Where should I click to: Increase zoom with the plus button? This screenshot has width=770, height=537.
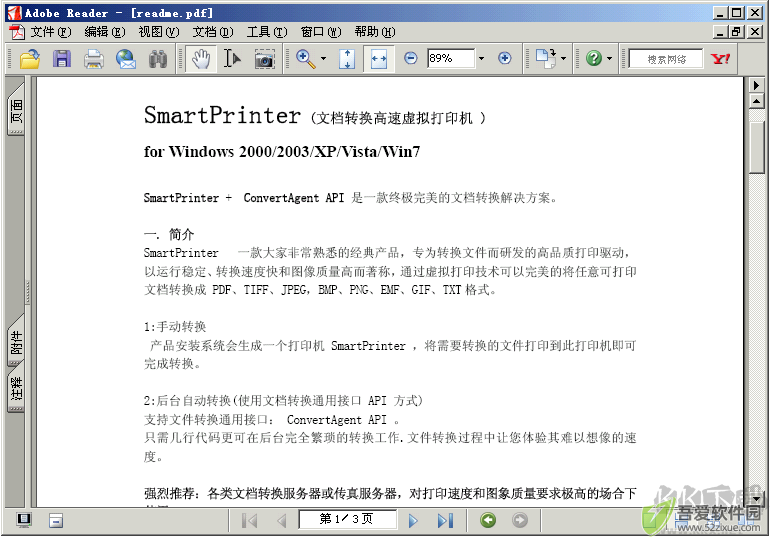point(504,58)
